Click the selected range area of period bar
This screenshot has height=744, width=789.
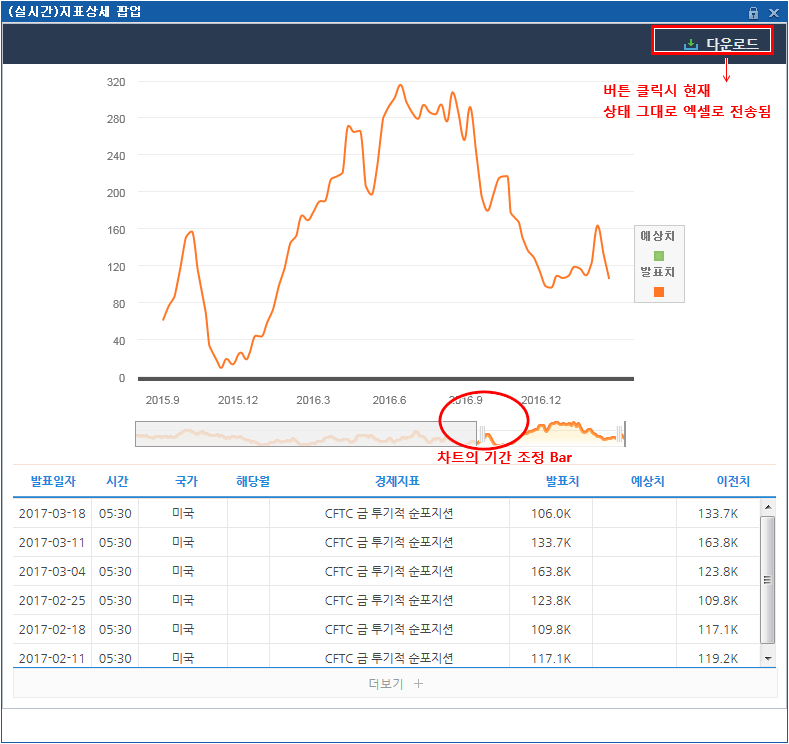pos(551,434)
